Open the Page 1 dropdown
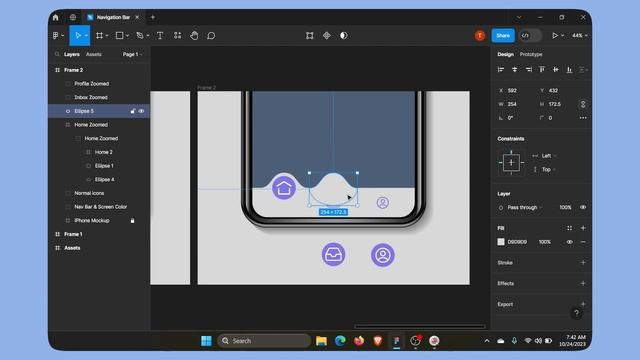 132,54
